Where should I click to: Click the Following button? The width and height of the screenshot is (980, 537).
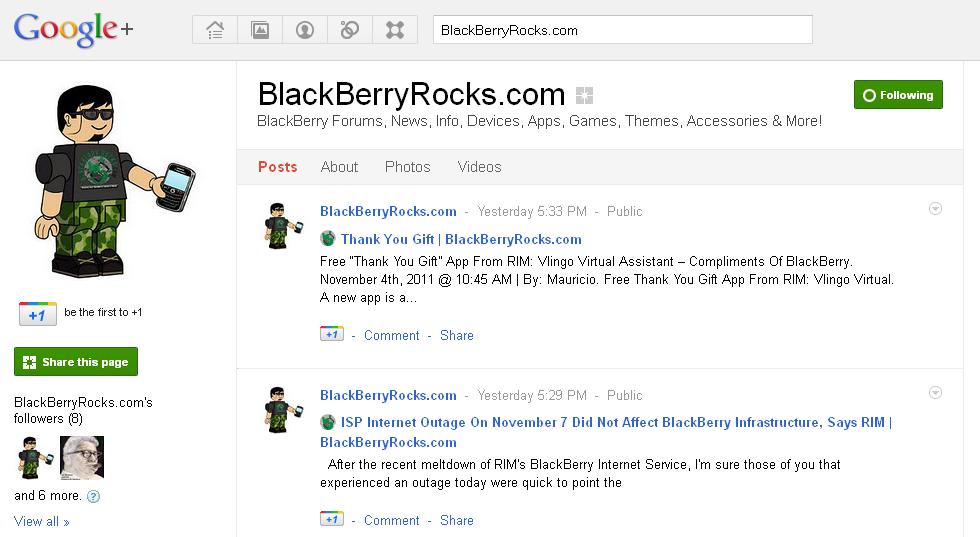(898, 94)
